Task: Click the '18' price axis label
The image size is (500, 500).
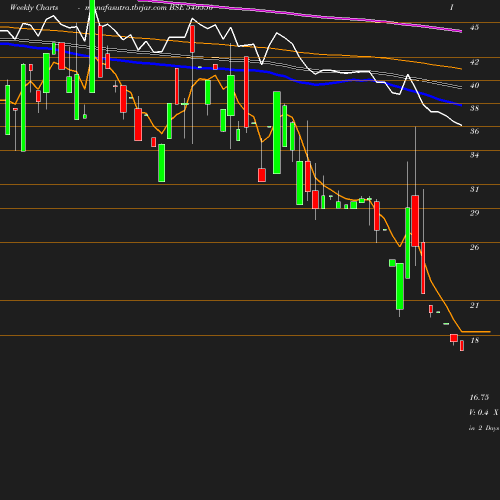Action: pos(474,340)
